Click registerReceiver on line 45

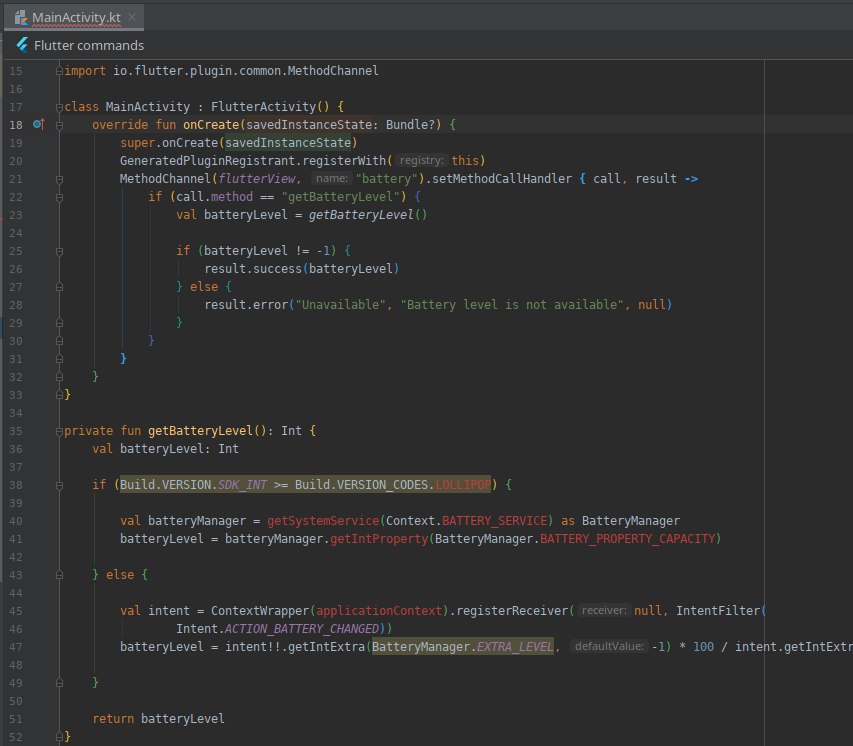[512, 611]
